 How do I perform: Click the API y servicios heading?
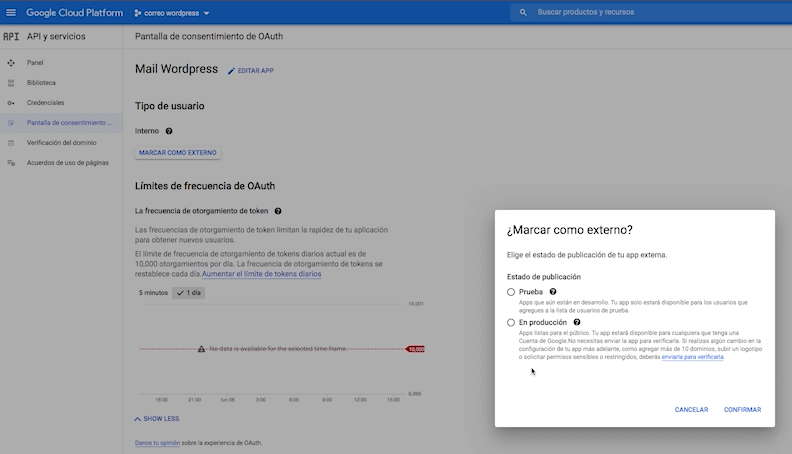(56, 36)
